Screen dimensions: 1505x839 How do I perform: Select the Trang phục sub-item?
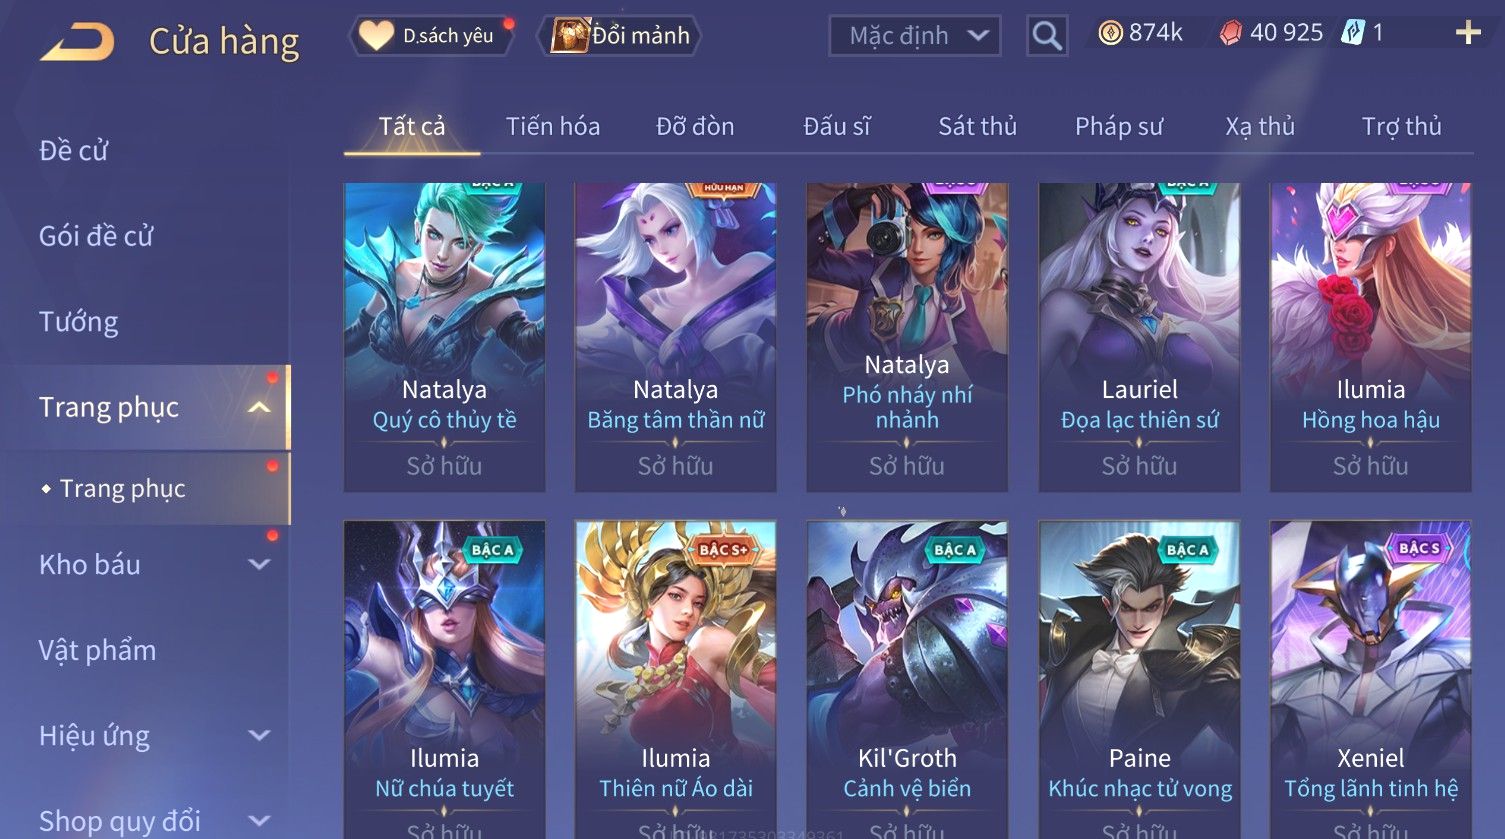pos(122,488)
